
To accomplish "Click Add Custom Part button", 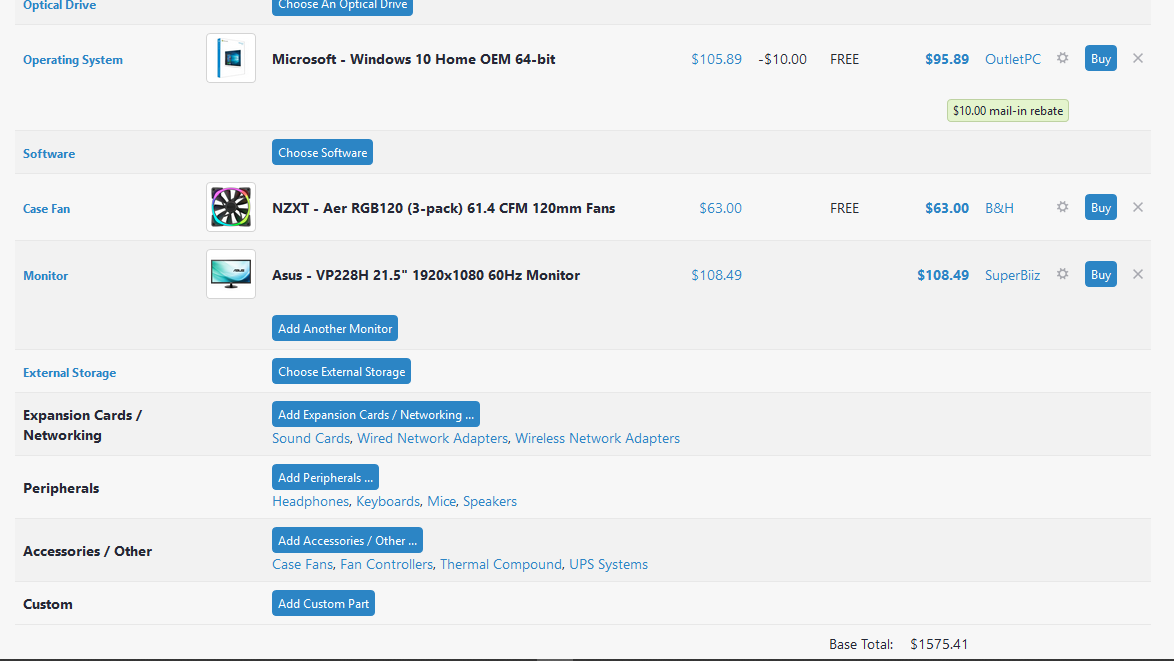I will pos(323,603).
